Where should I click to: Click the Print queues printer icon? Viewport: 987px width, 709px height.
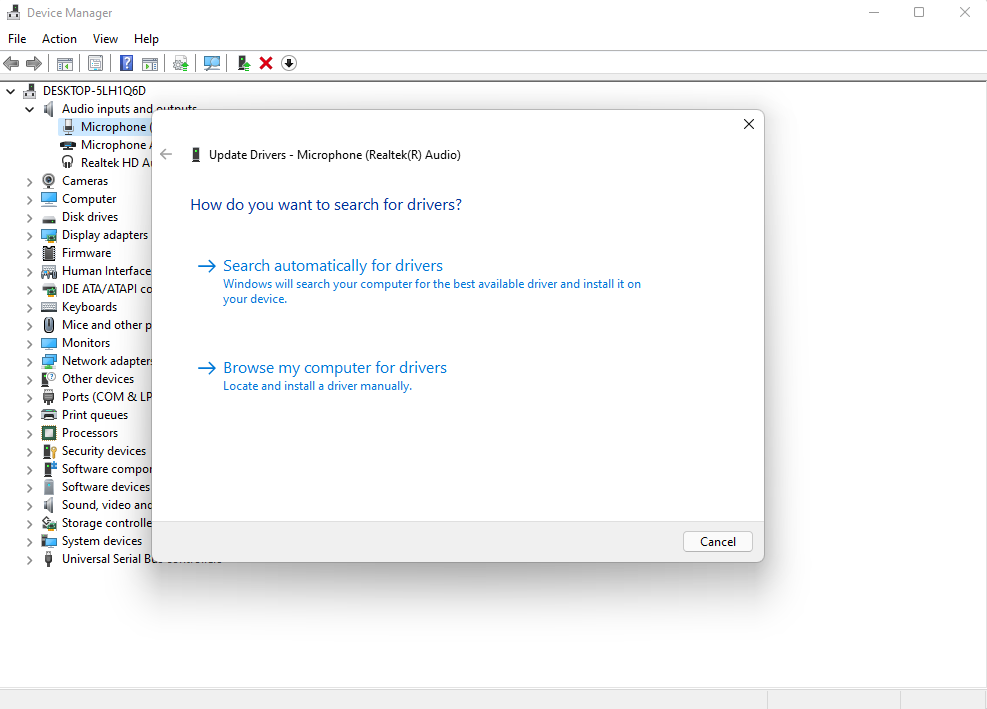pos(48,415)
